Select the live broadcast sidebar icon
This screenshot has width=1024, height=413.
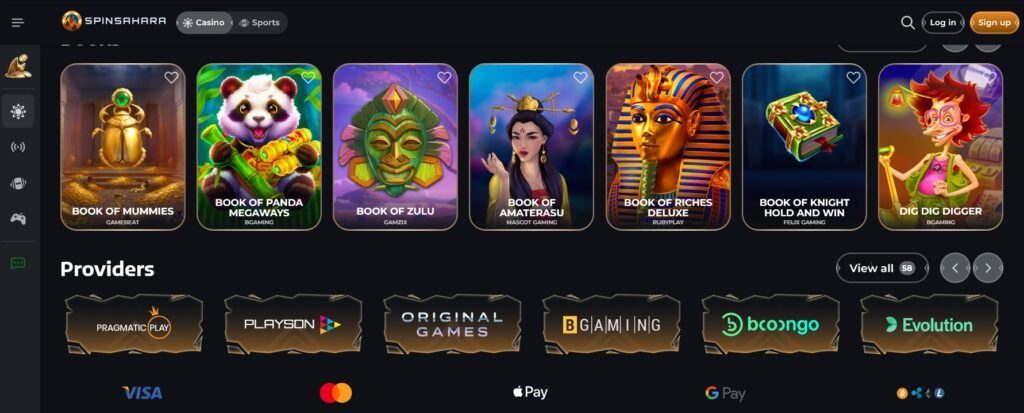pos(18,147)
